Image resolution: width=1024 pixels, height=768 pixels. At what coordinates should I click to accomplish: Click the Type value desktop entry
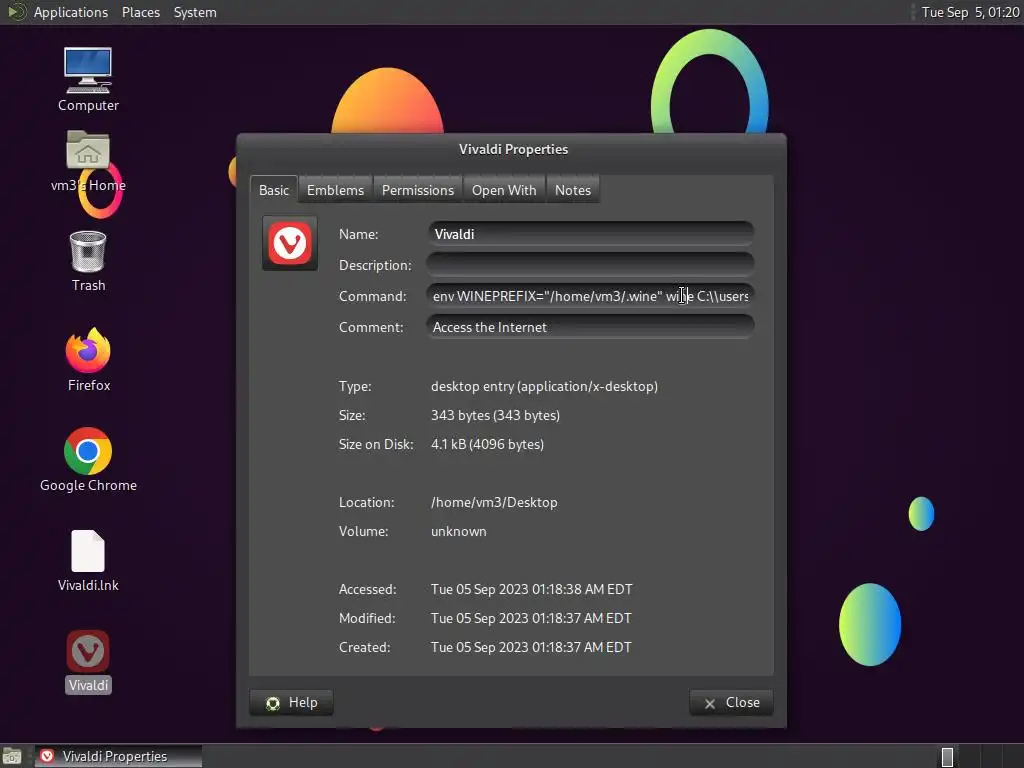pyautogui.click(x=544, y=386)
